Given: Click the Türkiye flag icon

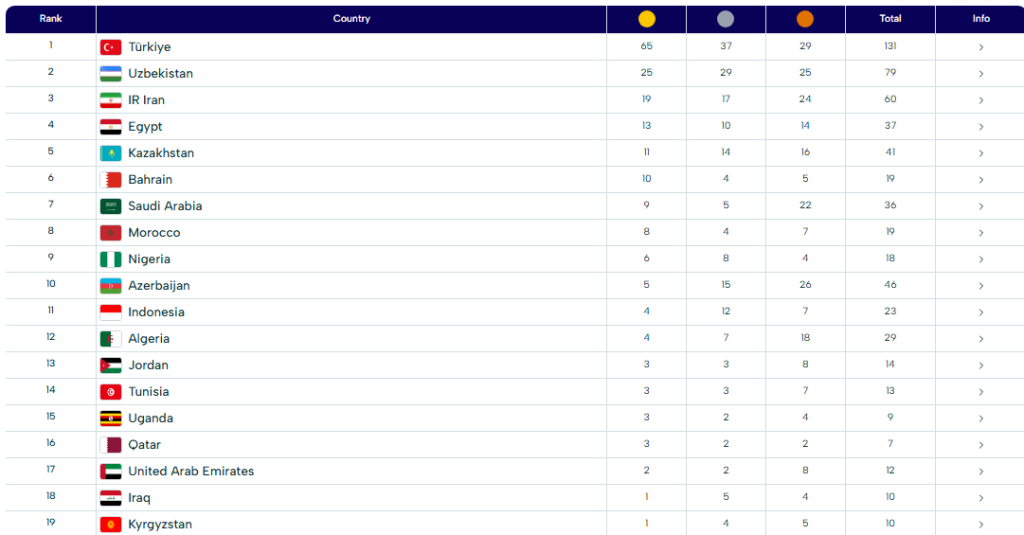Looking at the screenshot, I should point(110,47).
